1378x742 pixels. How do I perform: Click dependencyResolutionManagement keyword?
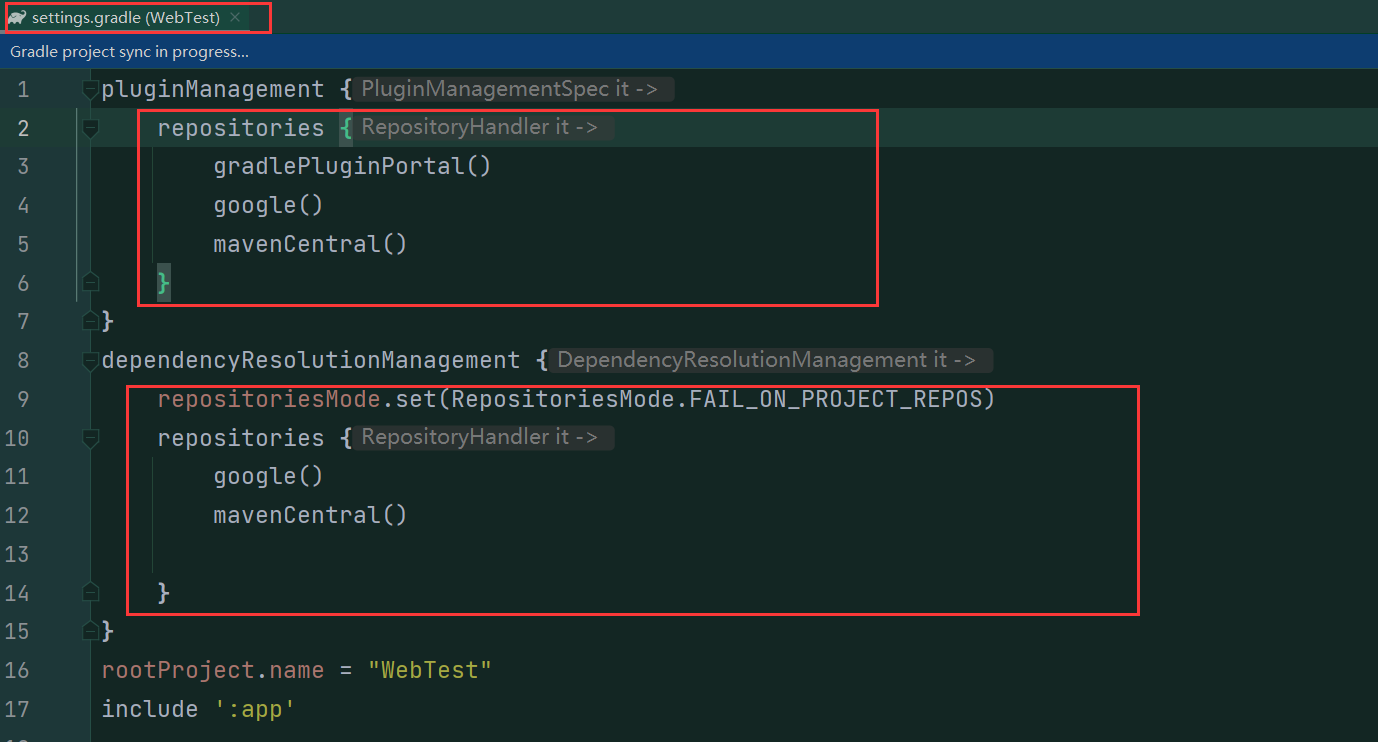pos(311,360)
